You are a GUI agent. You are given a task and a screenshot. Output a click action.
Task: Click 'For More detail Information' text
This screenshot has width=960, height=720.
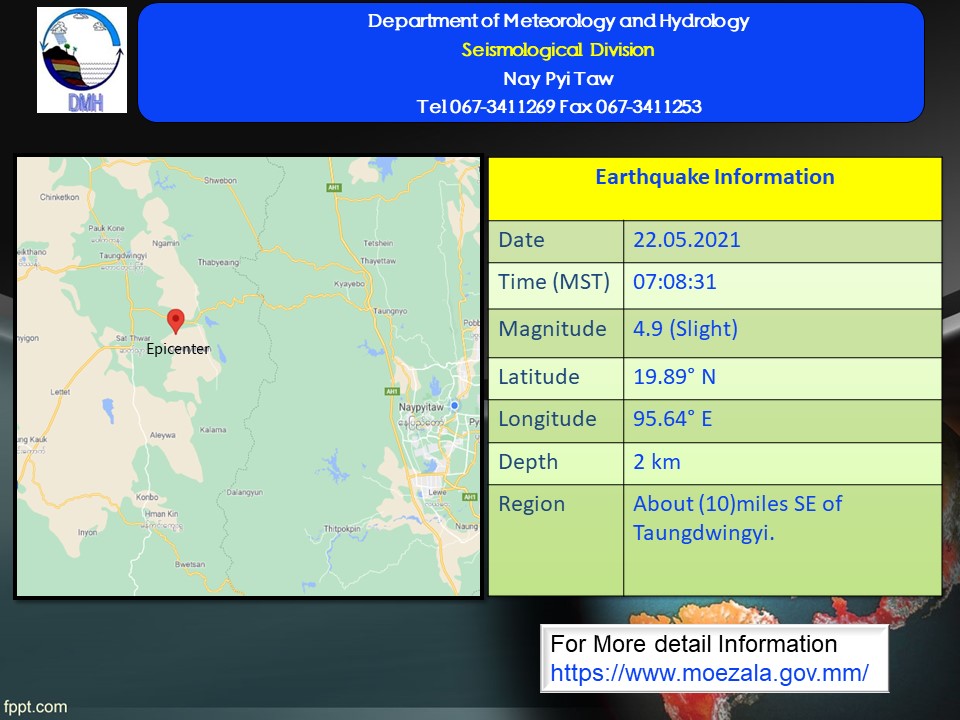point(693,644)
